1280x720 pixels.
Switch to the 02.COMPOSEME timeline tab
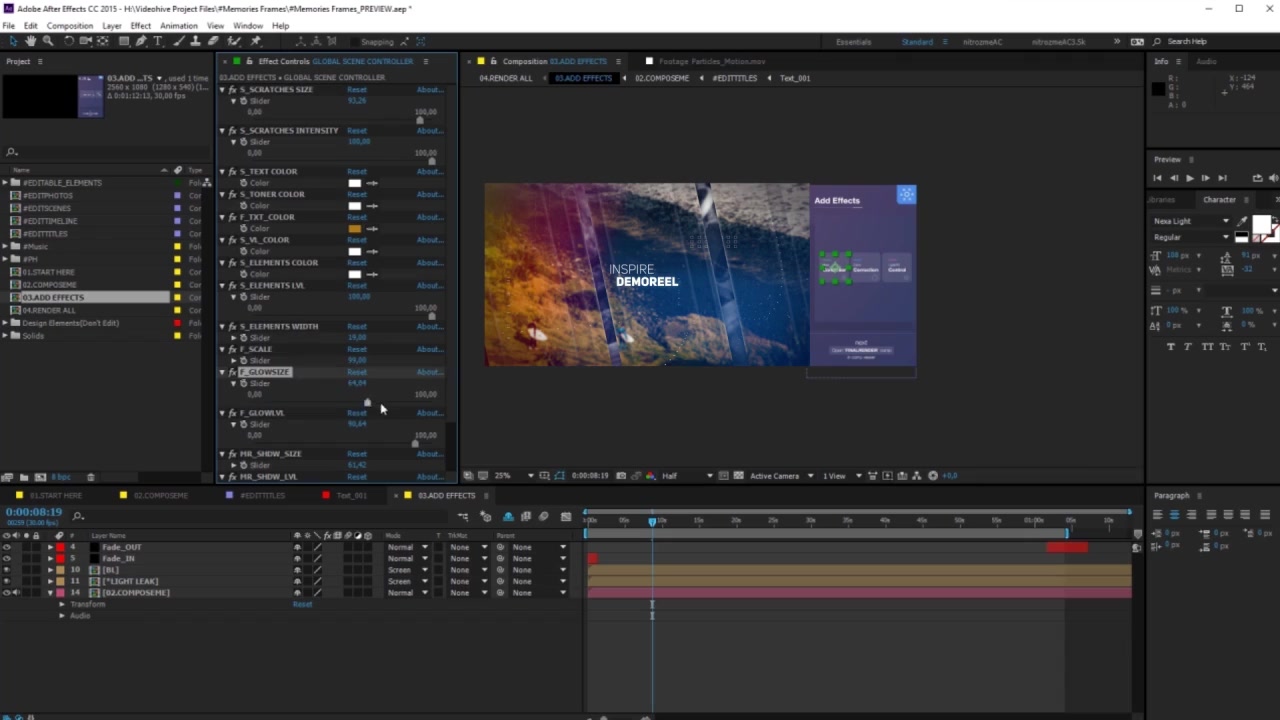click(161, 495)
